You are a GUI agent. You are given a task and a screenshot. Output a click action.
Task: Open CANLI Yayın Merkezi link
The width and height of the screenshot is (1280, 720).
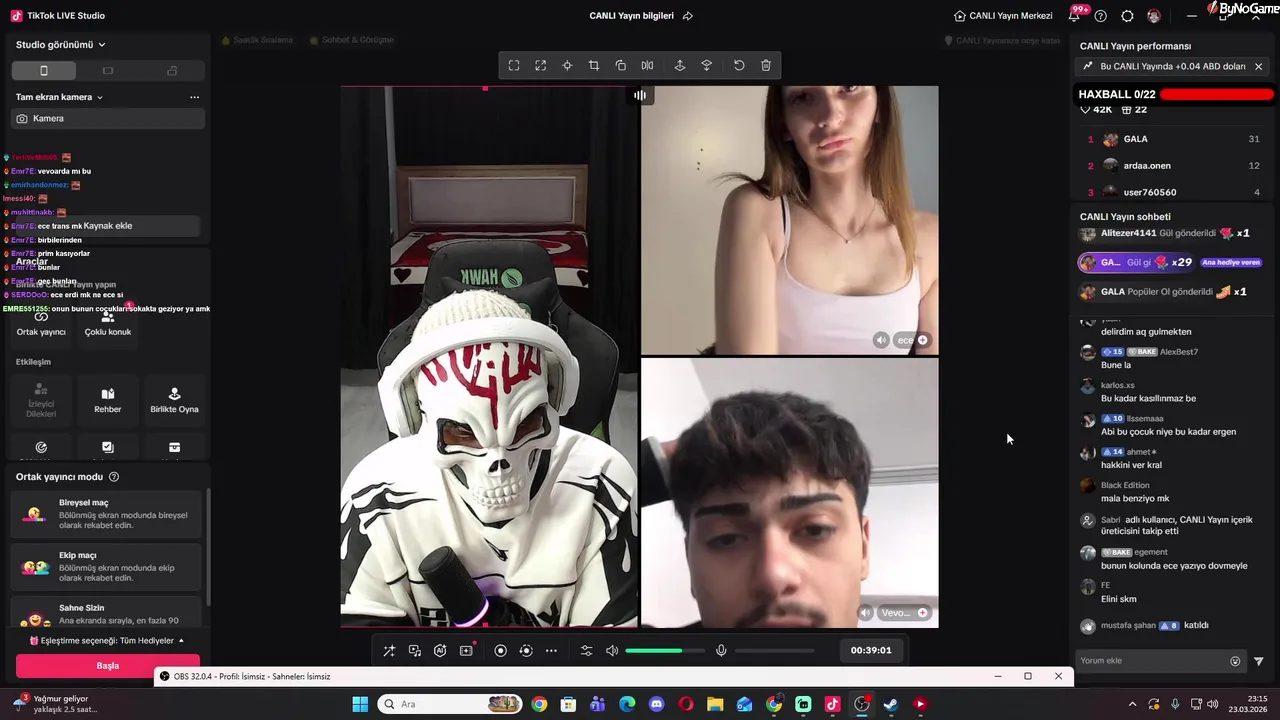[1003, 16]
